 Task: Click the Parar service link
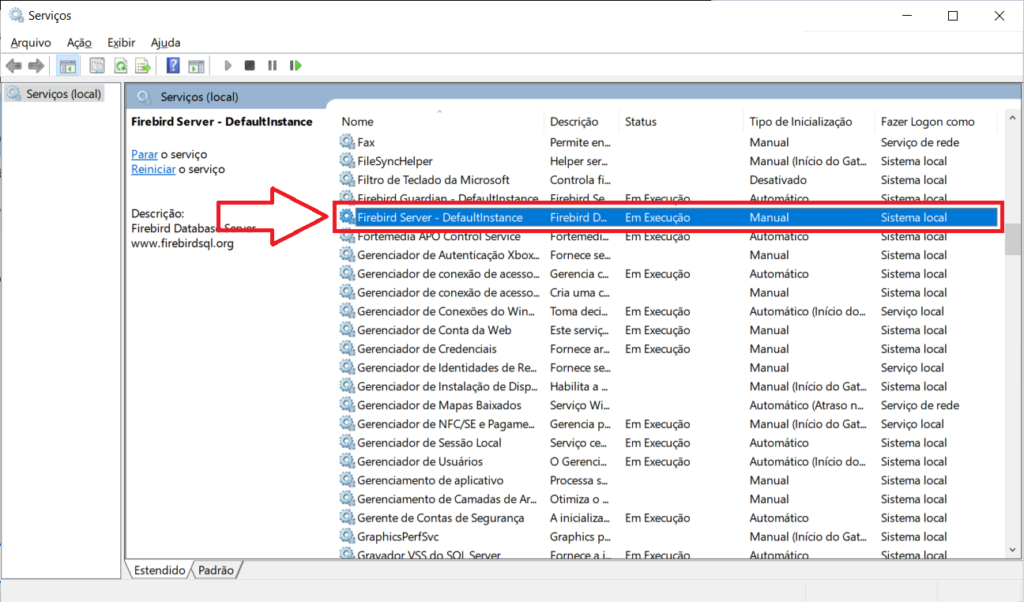click(144, 154)
